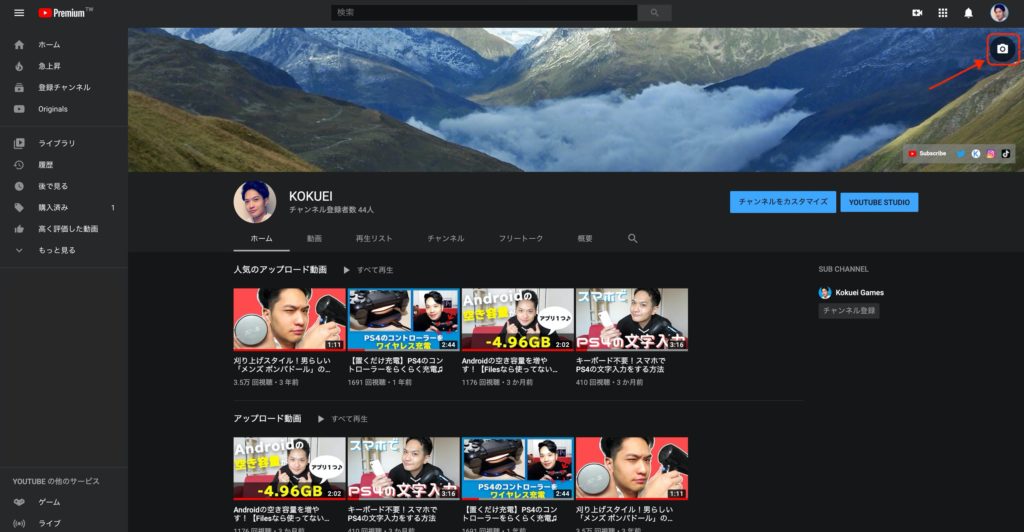Switch to the 動画 tab
1024x532 pixels.
pos(314,238)
